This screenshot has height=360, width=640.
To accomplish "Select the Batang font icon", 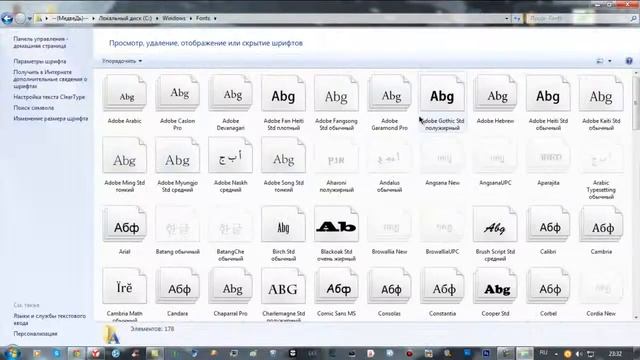I will point(178,224).
